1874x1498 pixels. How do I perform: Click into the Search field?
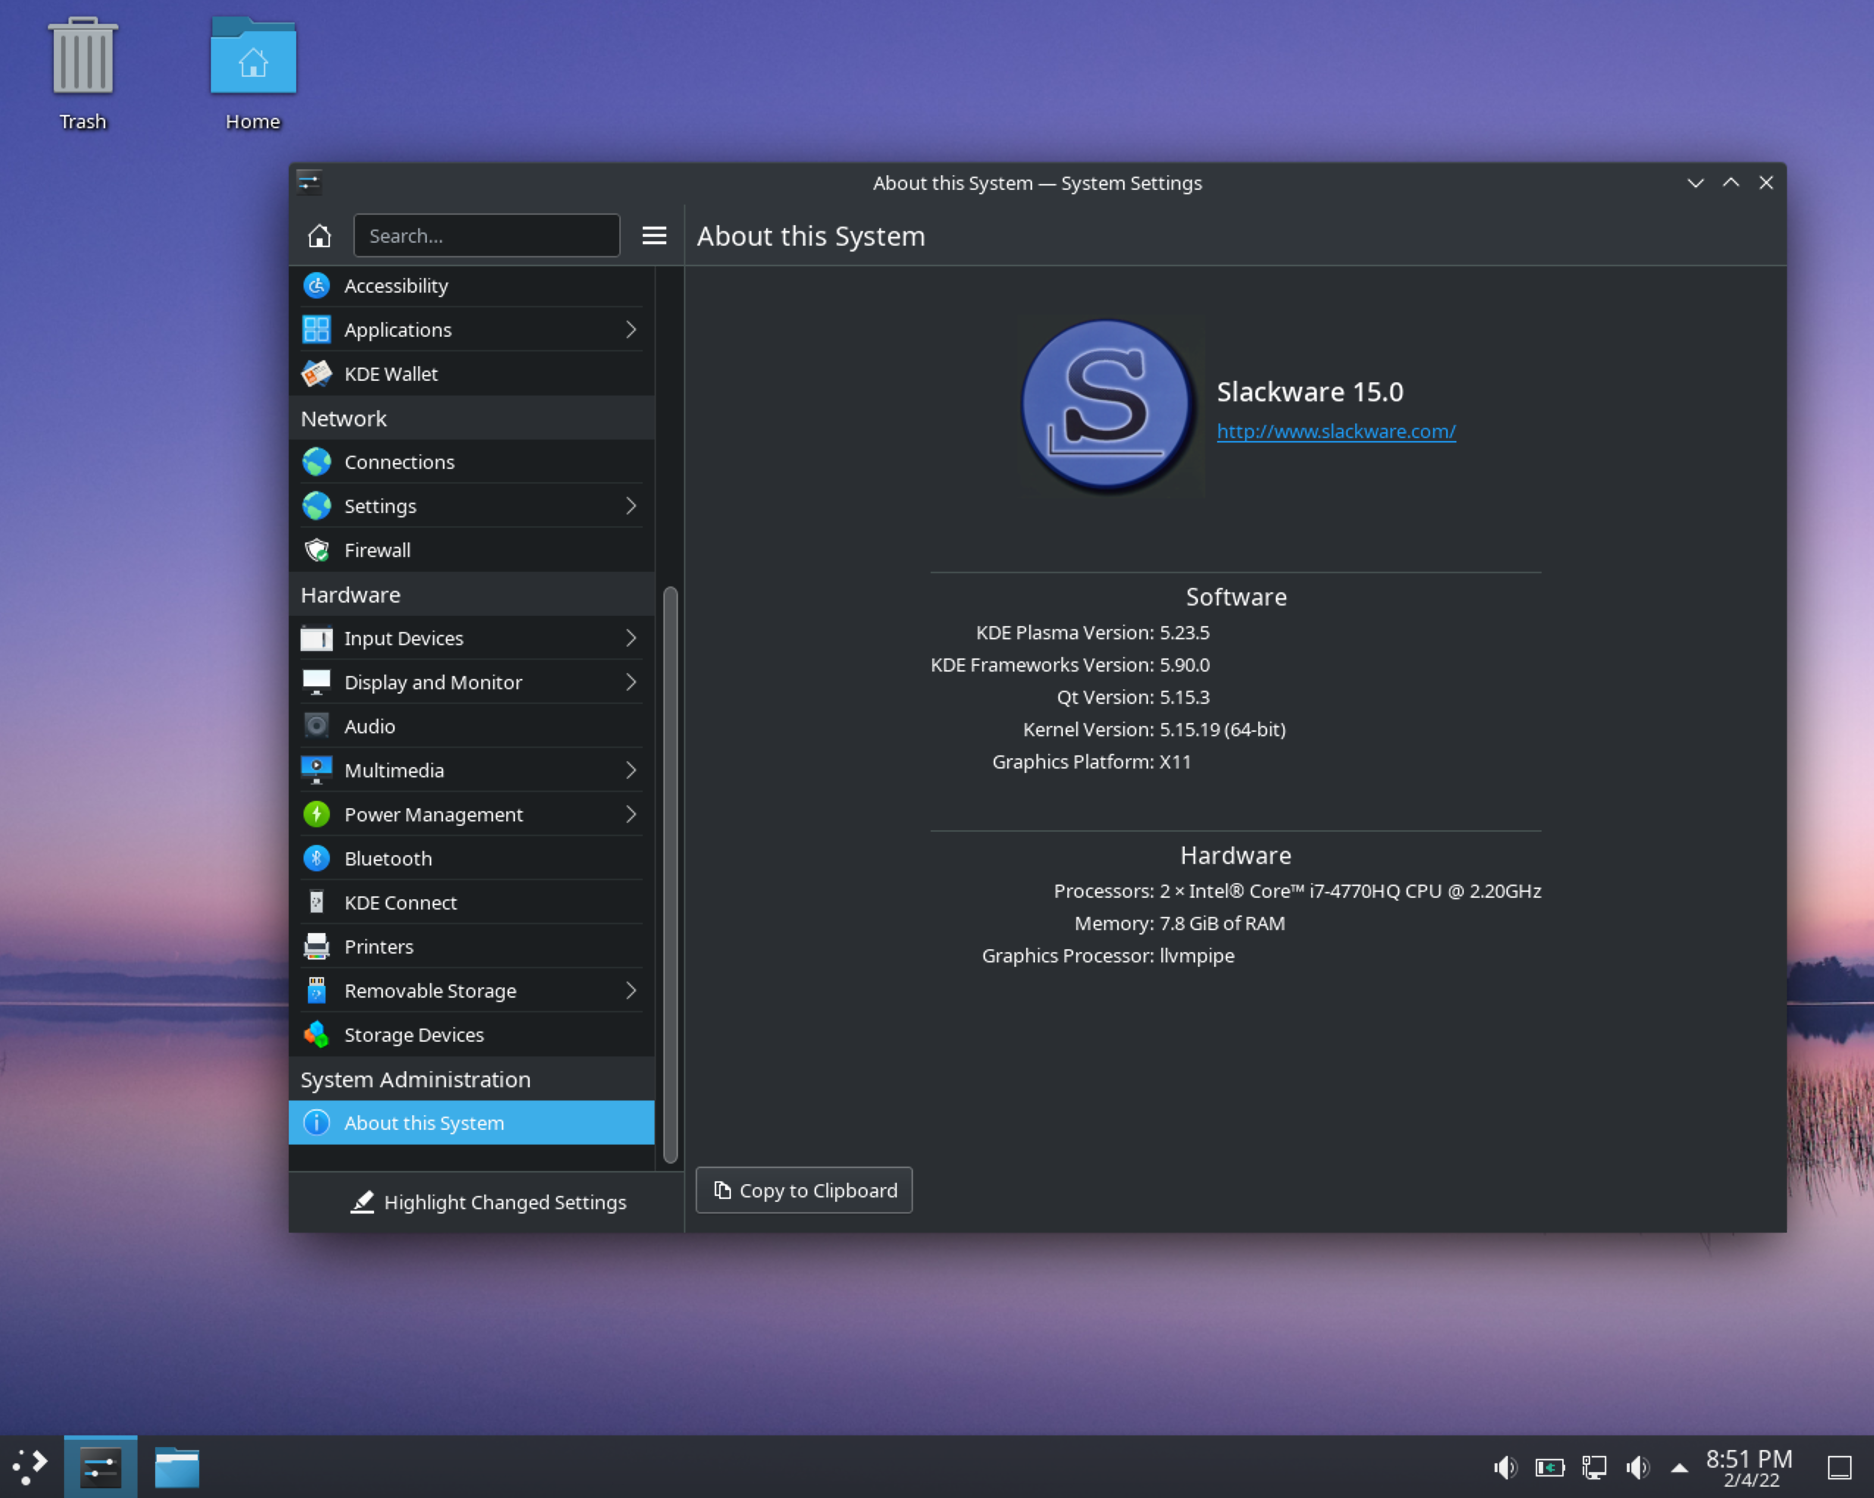[487, 236]
